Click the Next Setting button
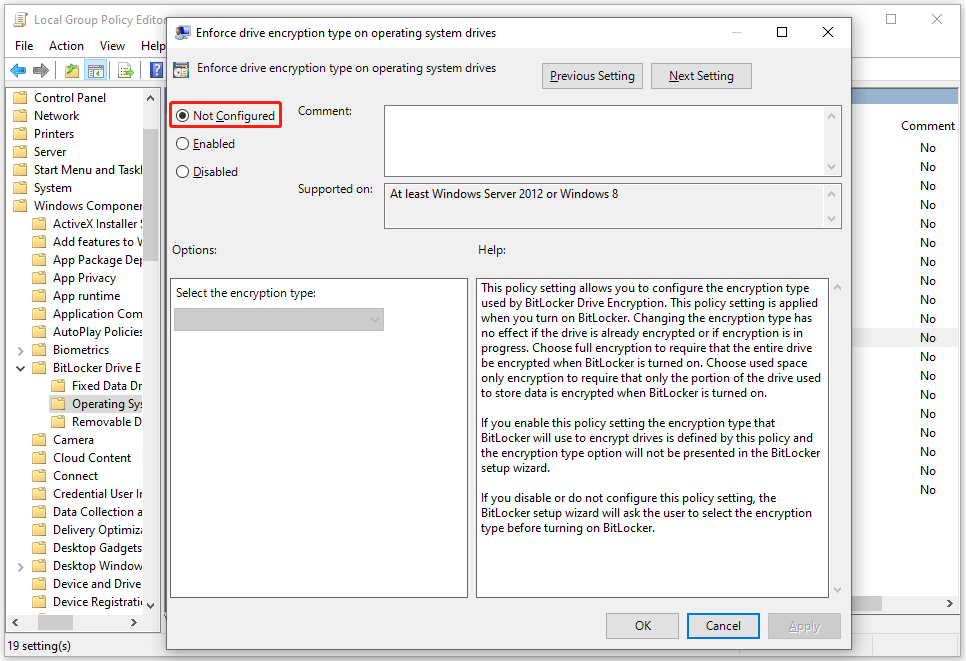Image resolution: width=966 pixels, height=661 pixels. pyautogui.click(x=701, y=76)
